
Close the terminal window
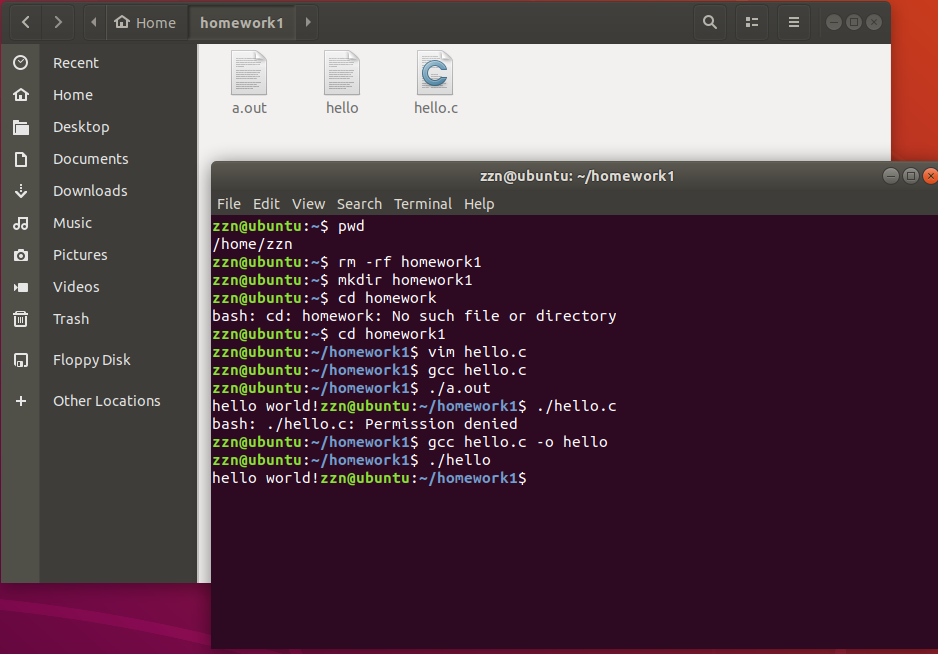click(930, 176)
